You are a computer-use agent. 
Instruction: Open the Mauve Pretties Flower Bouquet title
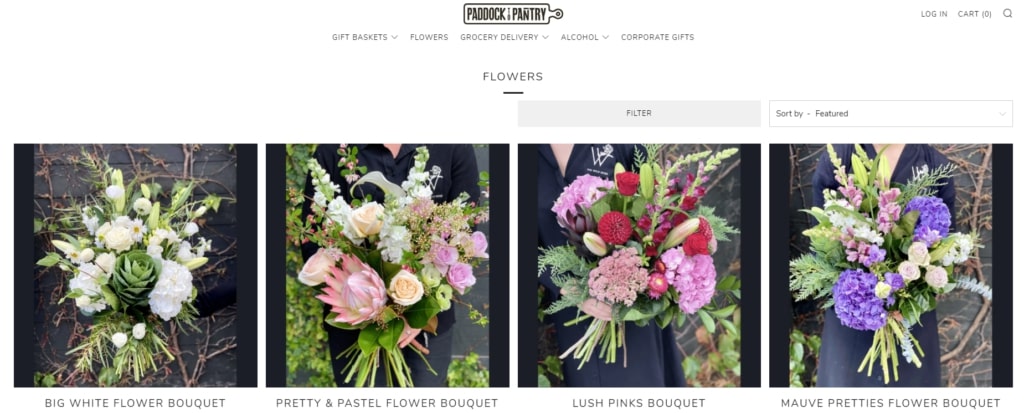891,403
